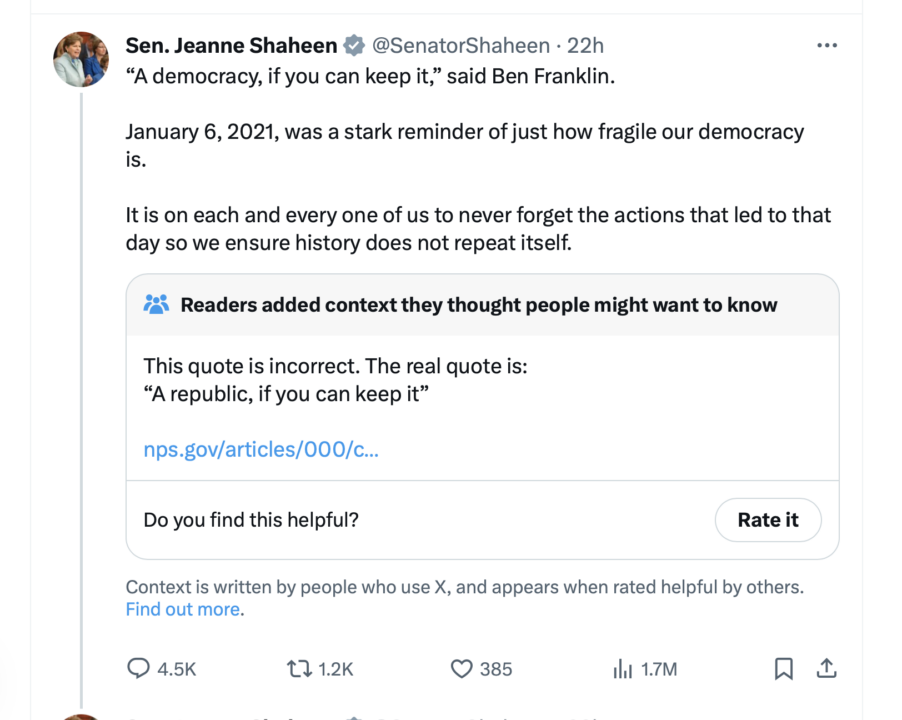Click the note text saying the quote is incorrect
Viewport: 902px width, 720px height.
point(335,366)
